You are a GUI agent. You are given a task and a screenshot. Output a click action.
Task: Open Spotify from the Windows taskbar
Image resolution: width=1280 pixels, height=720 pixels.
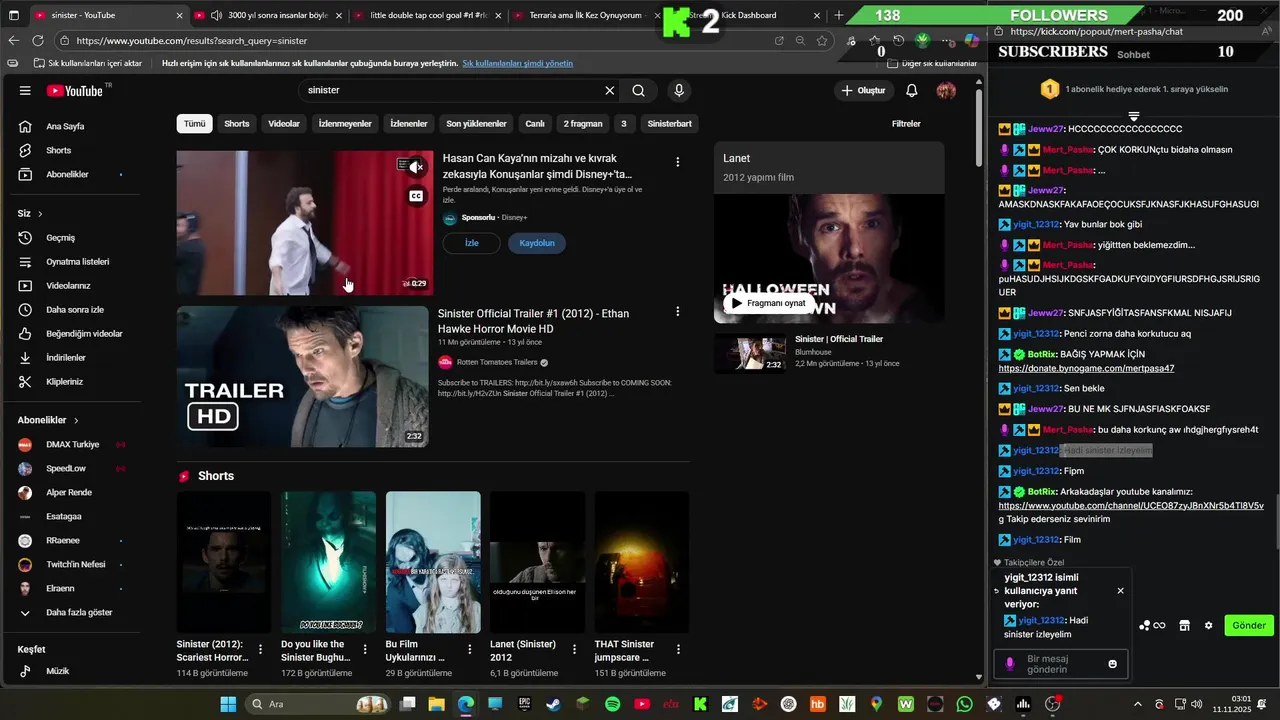click(x=612, y=704)
